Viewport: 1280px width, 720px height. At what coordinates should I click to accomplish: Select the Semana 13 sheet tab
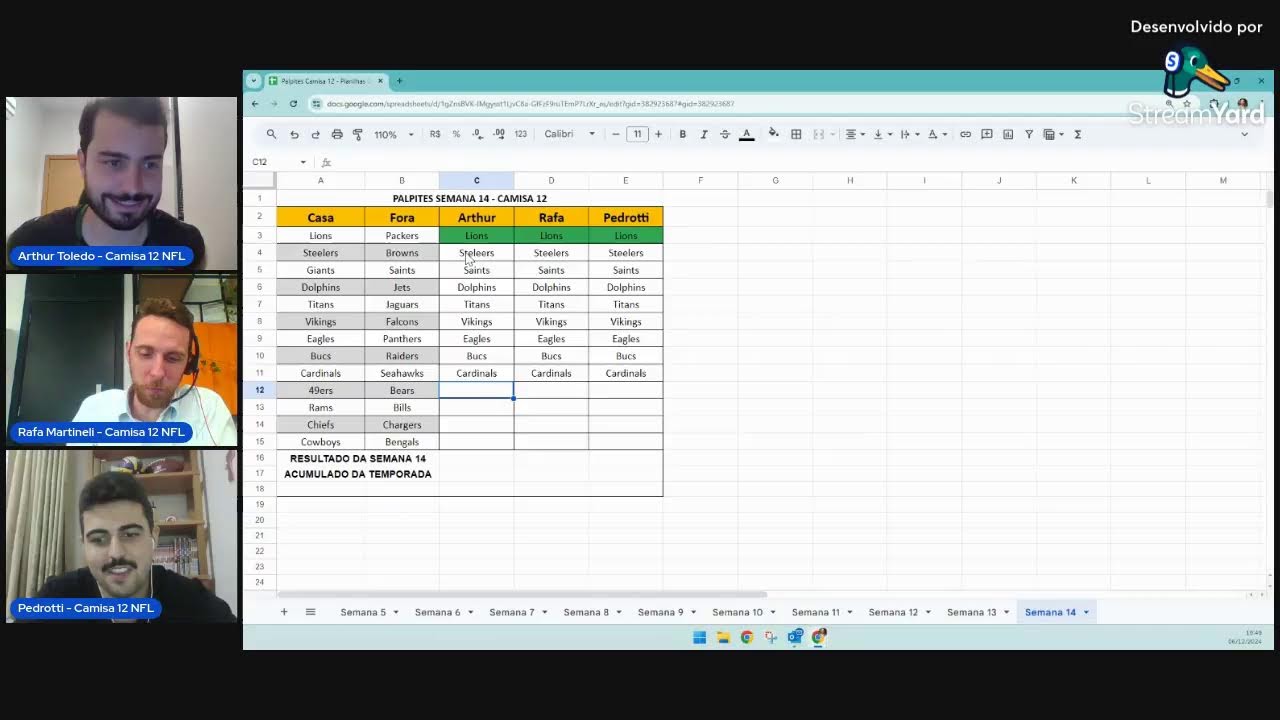coord(971,612)
